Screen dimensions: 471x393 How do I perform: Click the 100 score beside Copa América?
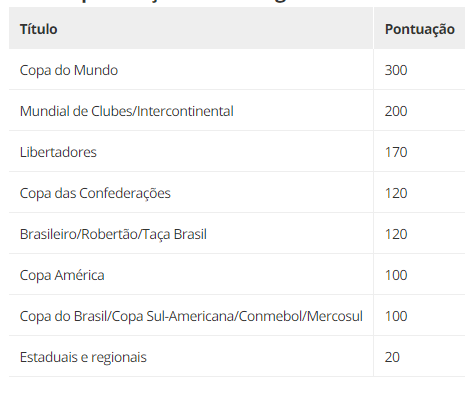[x=396, y=275]
